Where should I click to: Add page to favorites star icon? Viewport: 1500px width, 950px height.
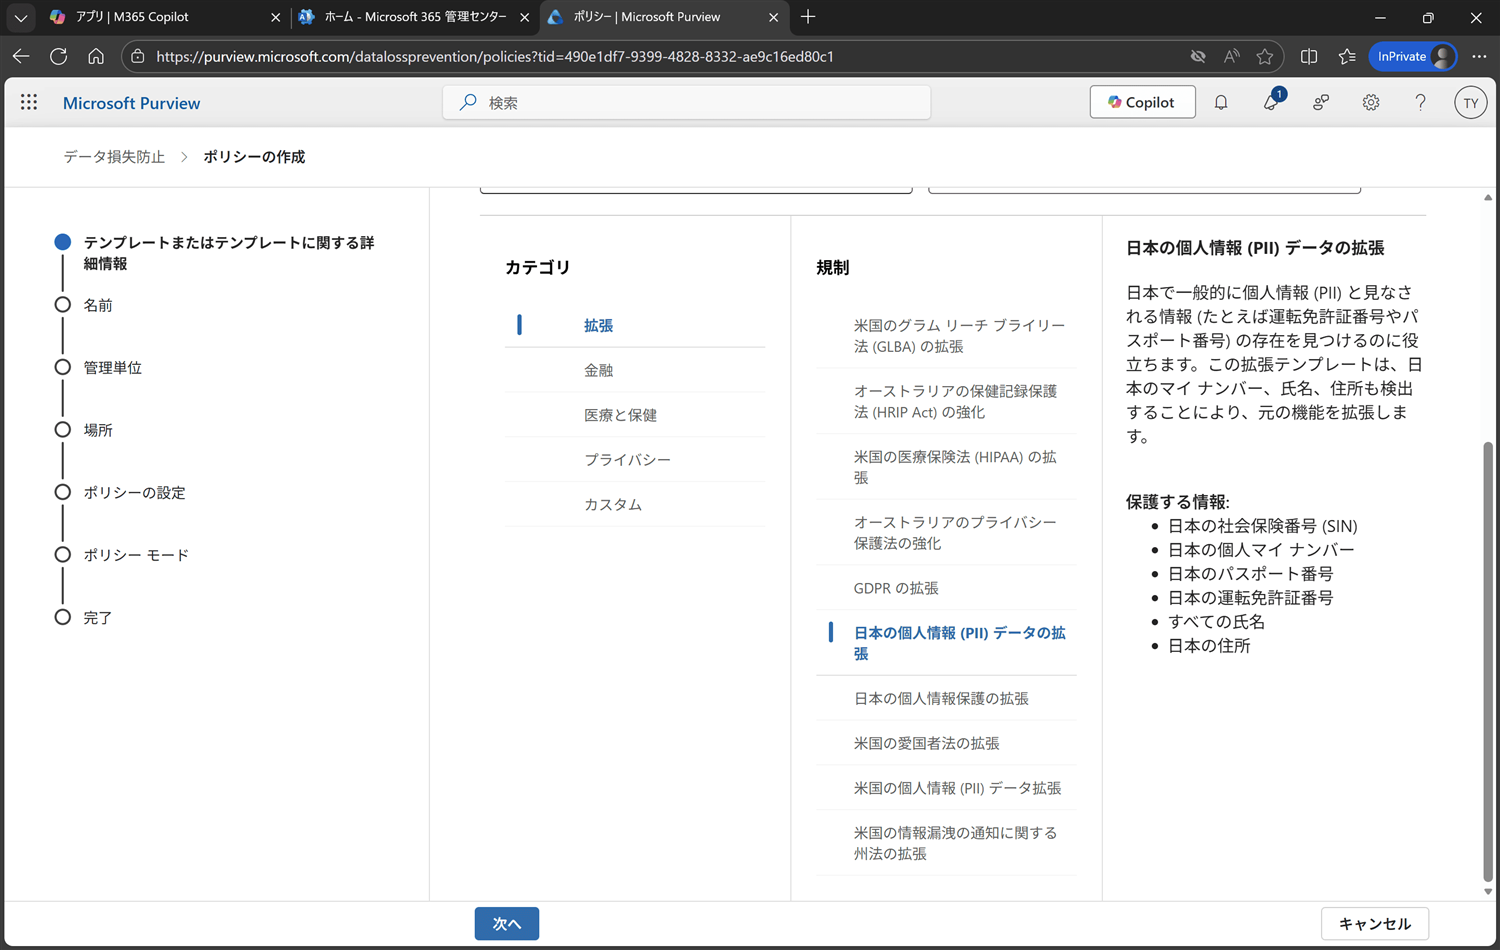[1265, 56]
